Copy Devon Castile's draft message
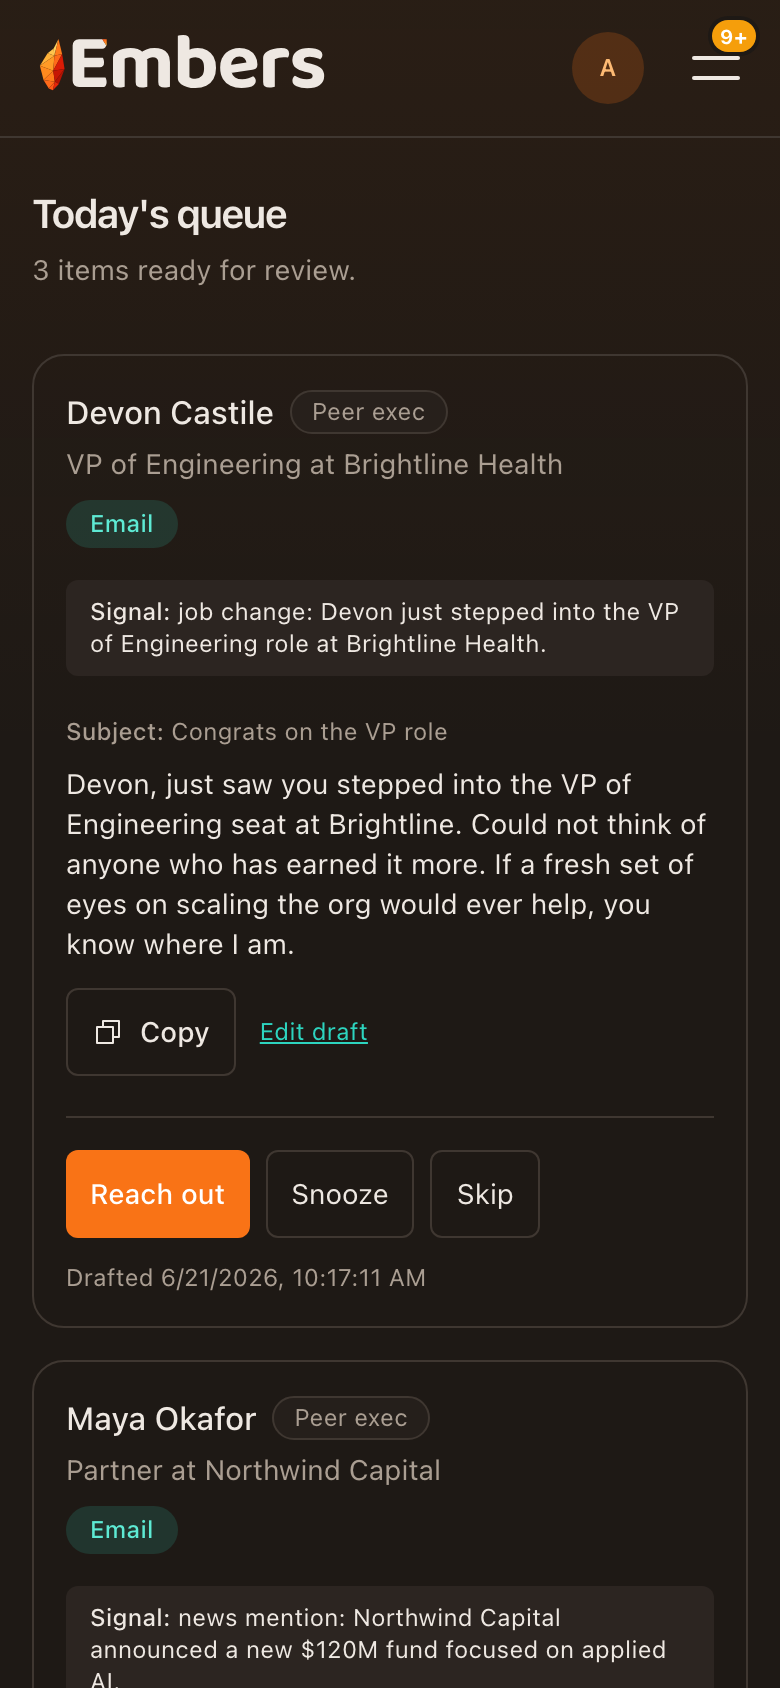The height and width of the screenshot is (1688, 780). [151, 1032]
